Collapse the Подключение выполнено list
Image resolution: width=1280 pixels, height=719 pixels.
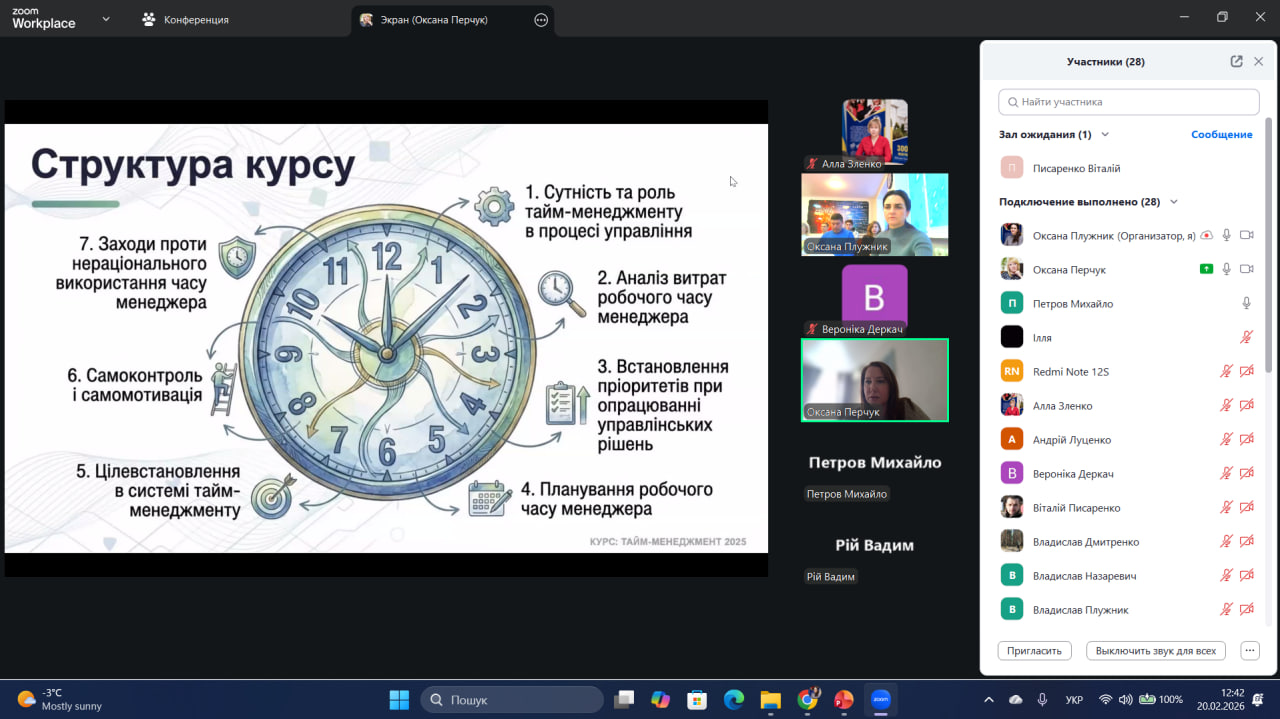tap(1174, 201)
